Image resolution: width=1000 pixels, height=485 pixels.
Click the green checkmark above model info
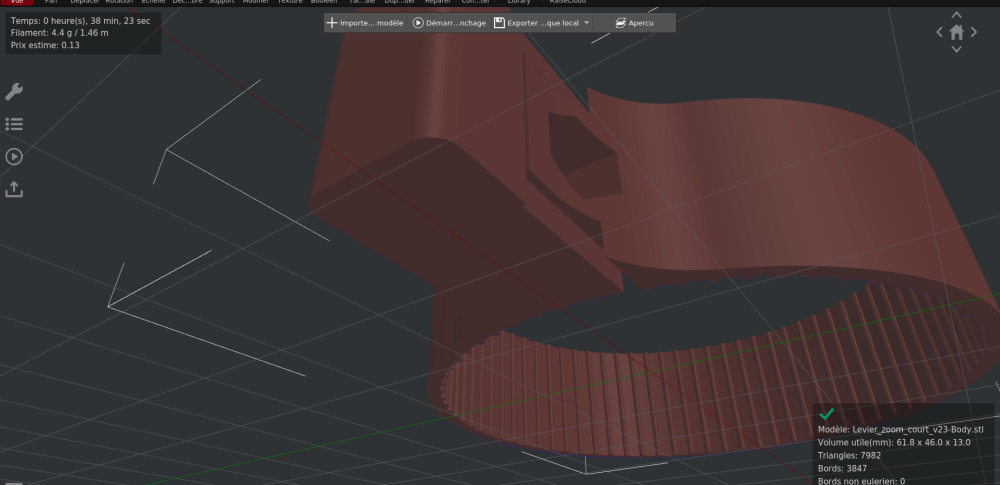(x=826, y=414)
